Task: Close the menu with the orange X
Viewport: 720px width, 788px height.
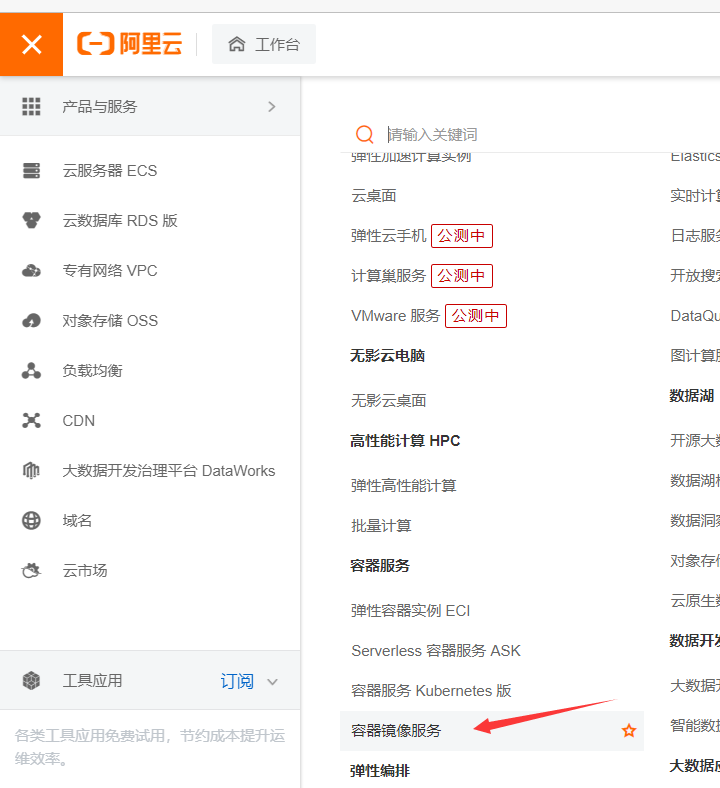Action: (x=31, y=44)
